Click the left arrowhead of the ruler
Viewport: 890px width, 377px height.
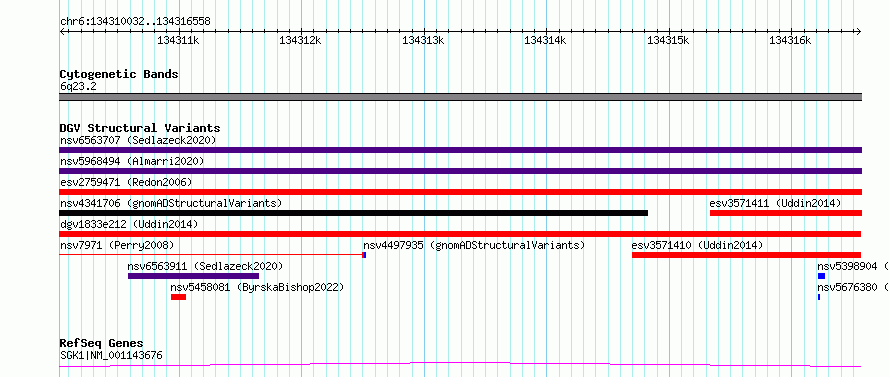62,32
